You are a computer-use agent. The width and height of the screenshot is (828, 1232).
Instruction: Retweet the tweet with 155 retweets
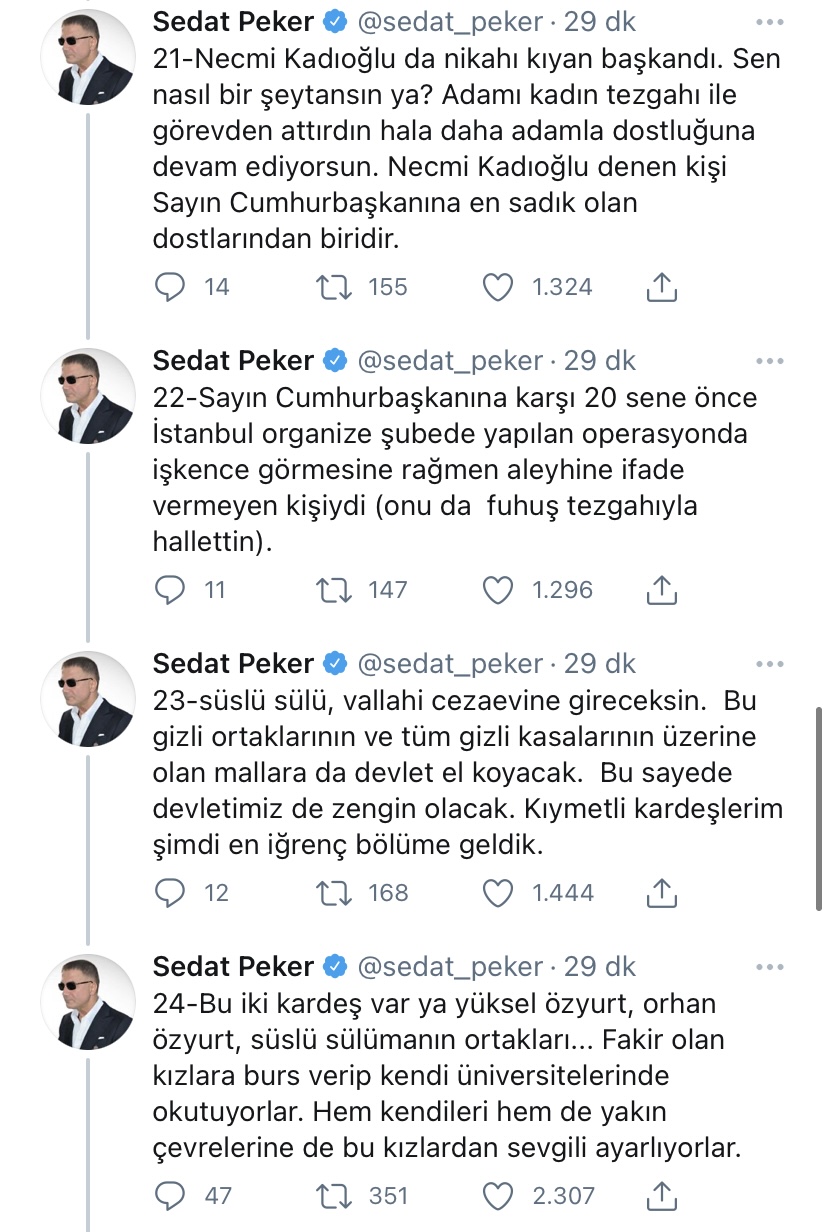[x=333, y=287]
